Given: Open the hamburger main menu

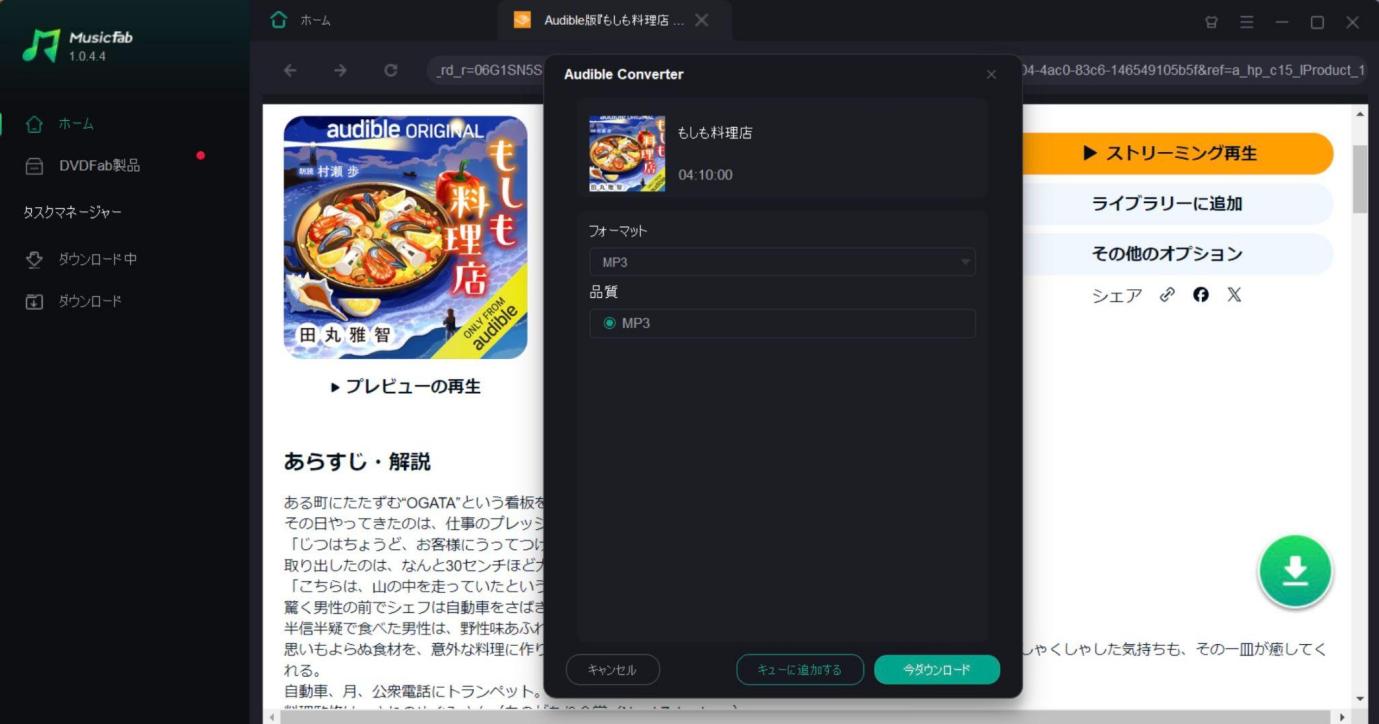Looking at the screenshot, I should (1247, 22).
